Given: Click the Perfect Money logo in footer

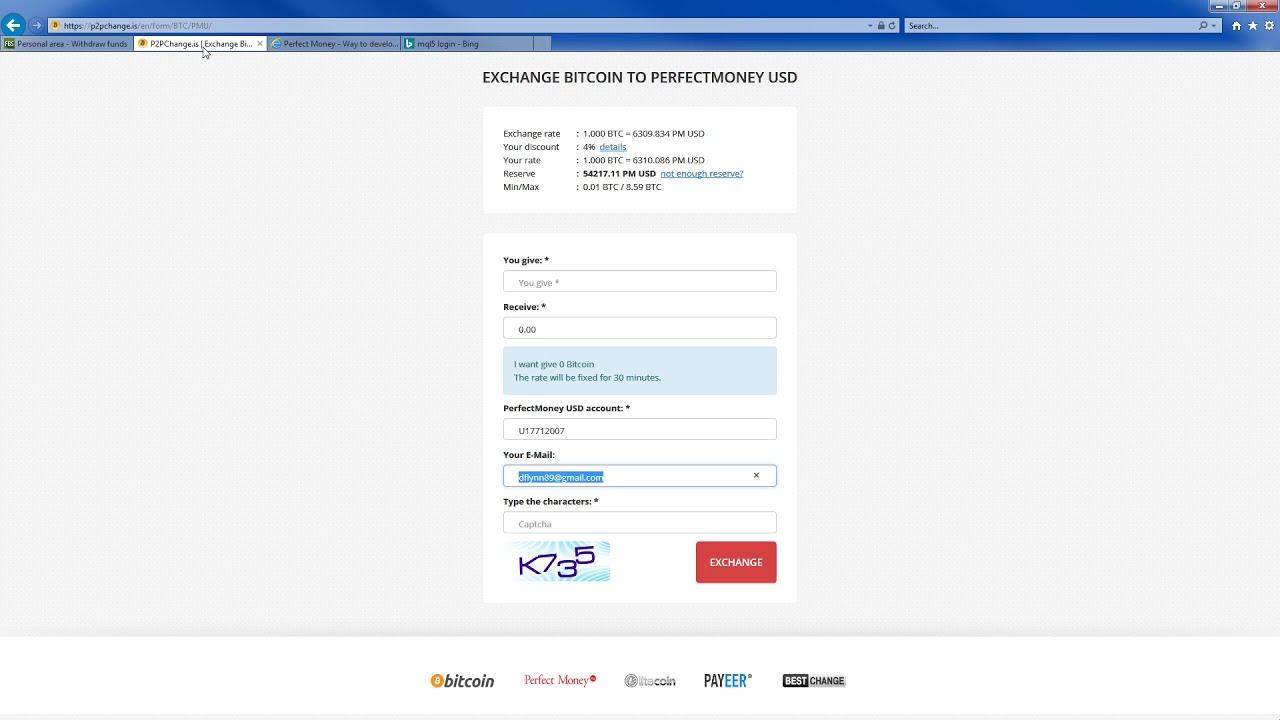Looking at the screenshot, I should click(x=560, y=680).
